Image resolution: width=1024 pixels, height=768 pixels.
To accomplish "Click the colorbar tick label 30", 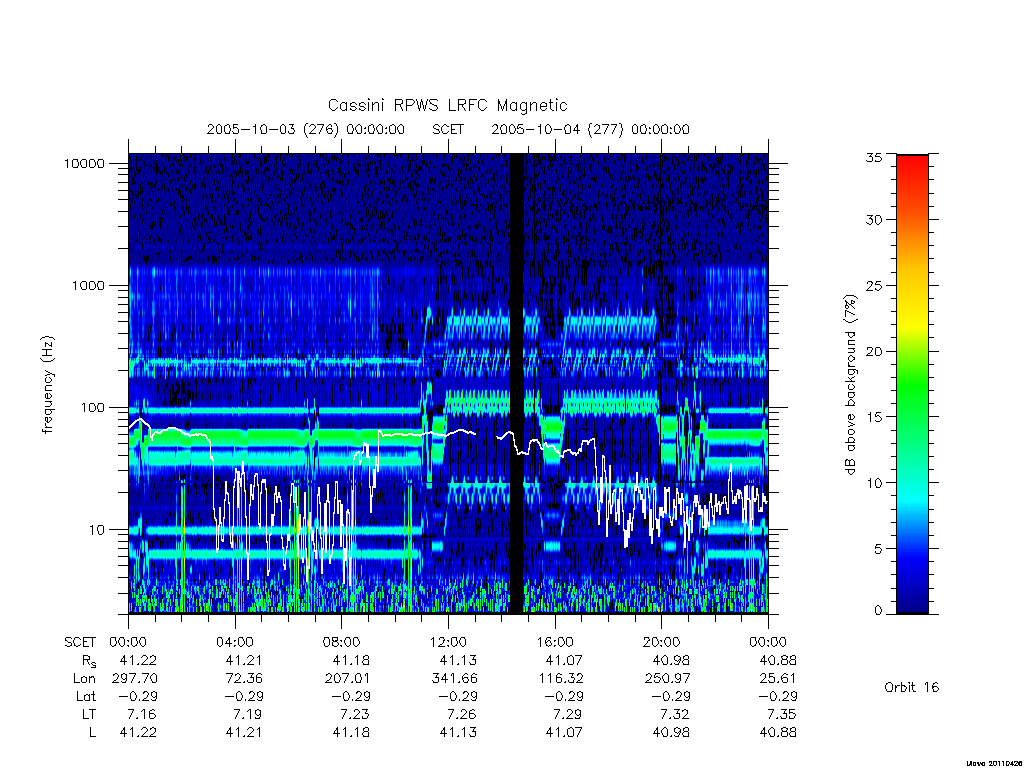I will tap(874, 219).
